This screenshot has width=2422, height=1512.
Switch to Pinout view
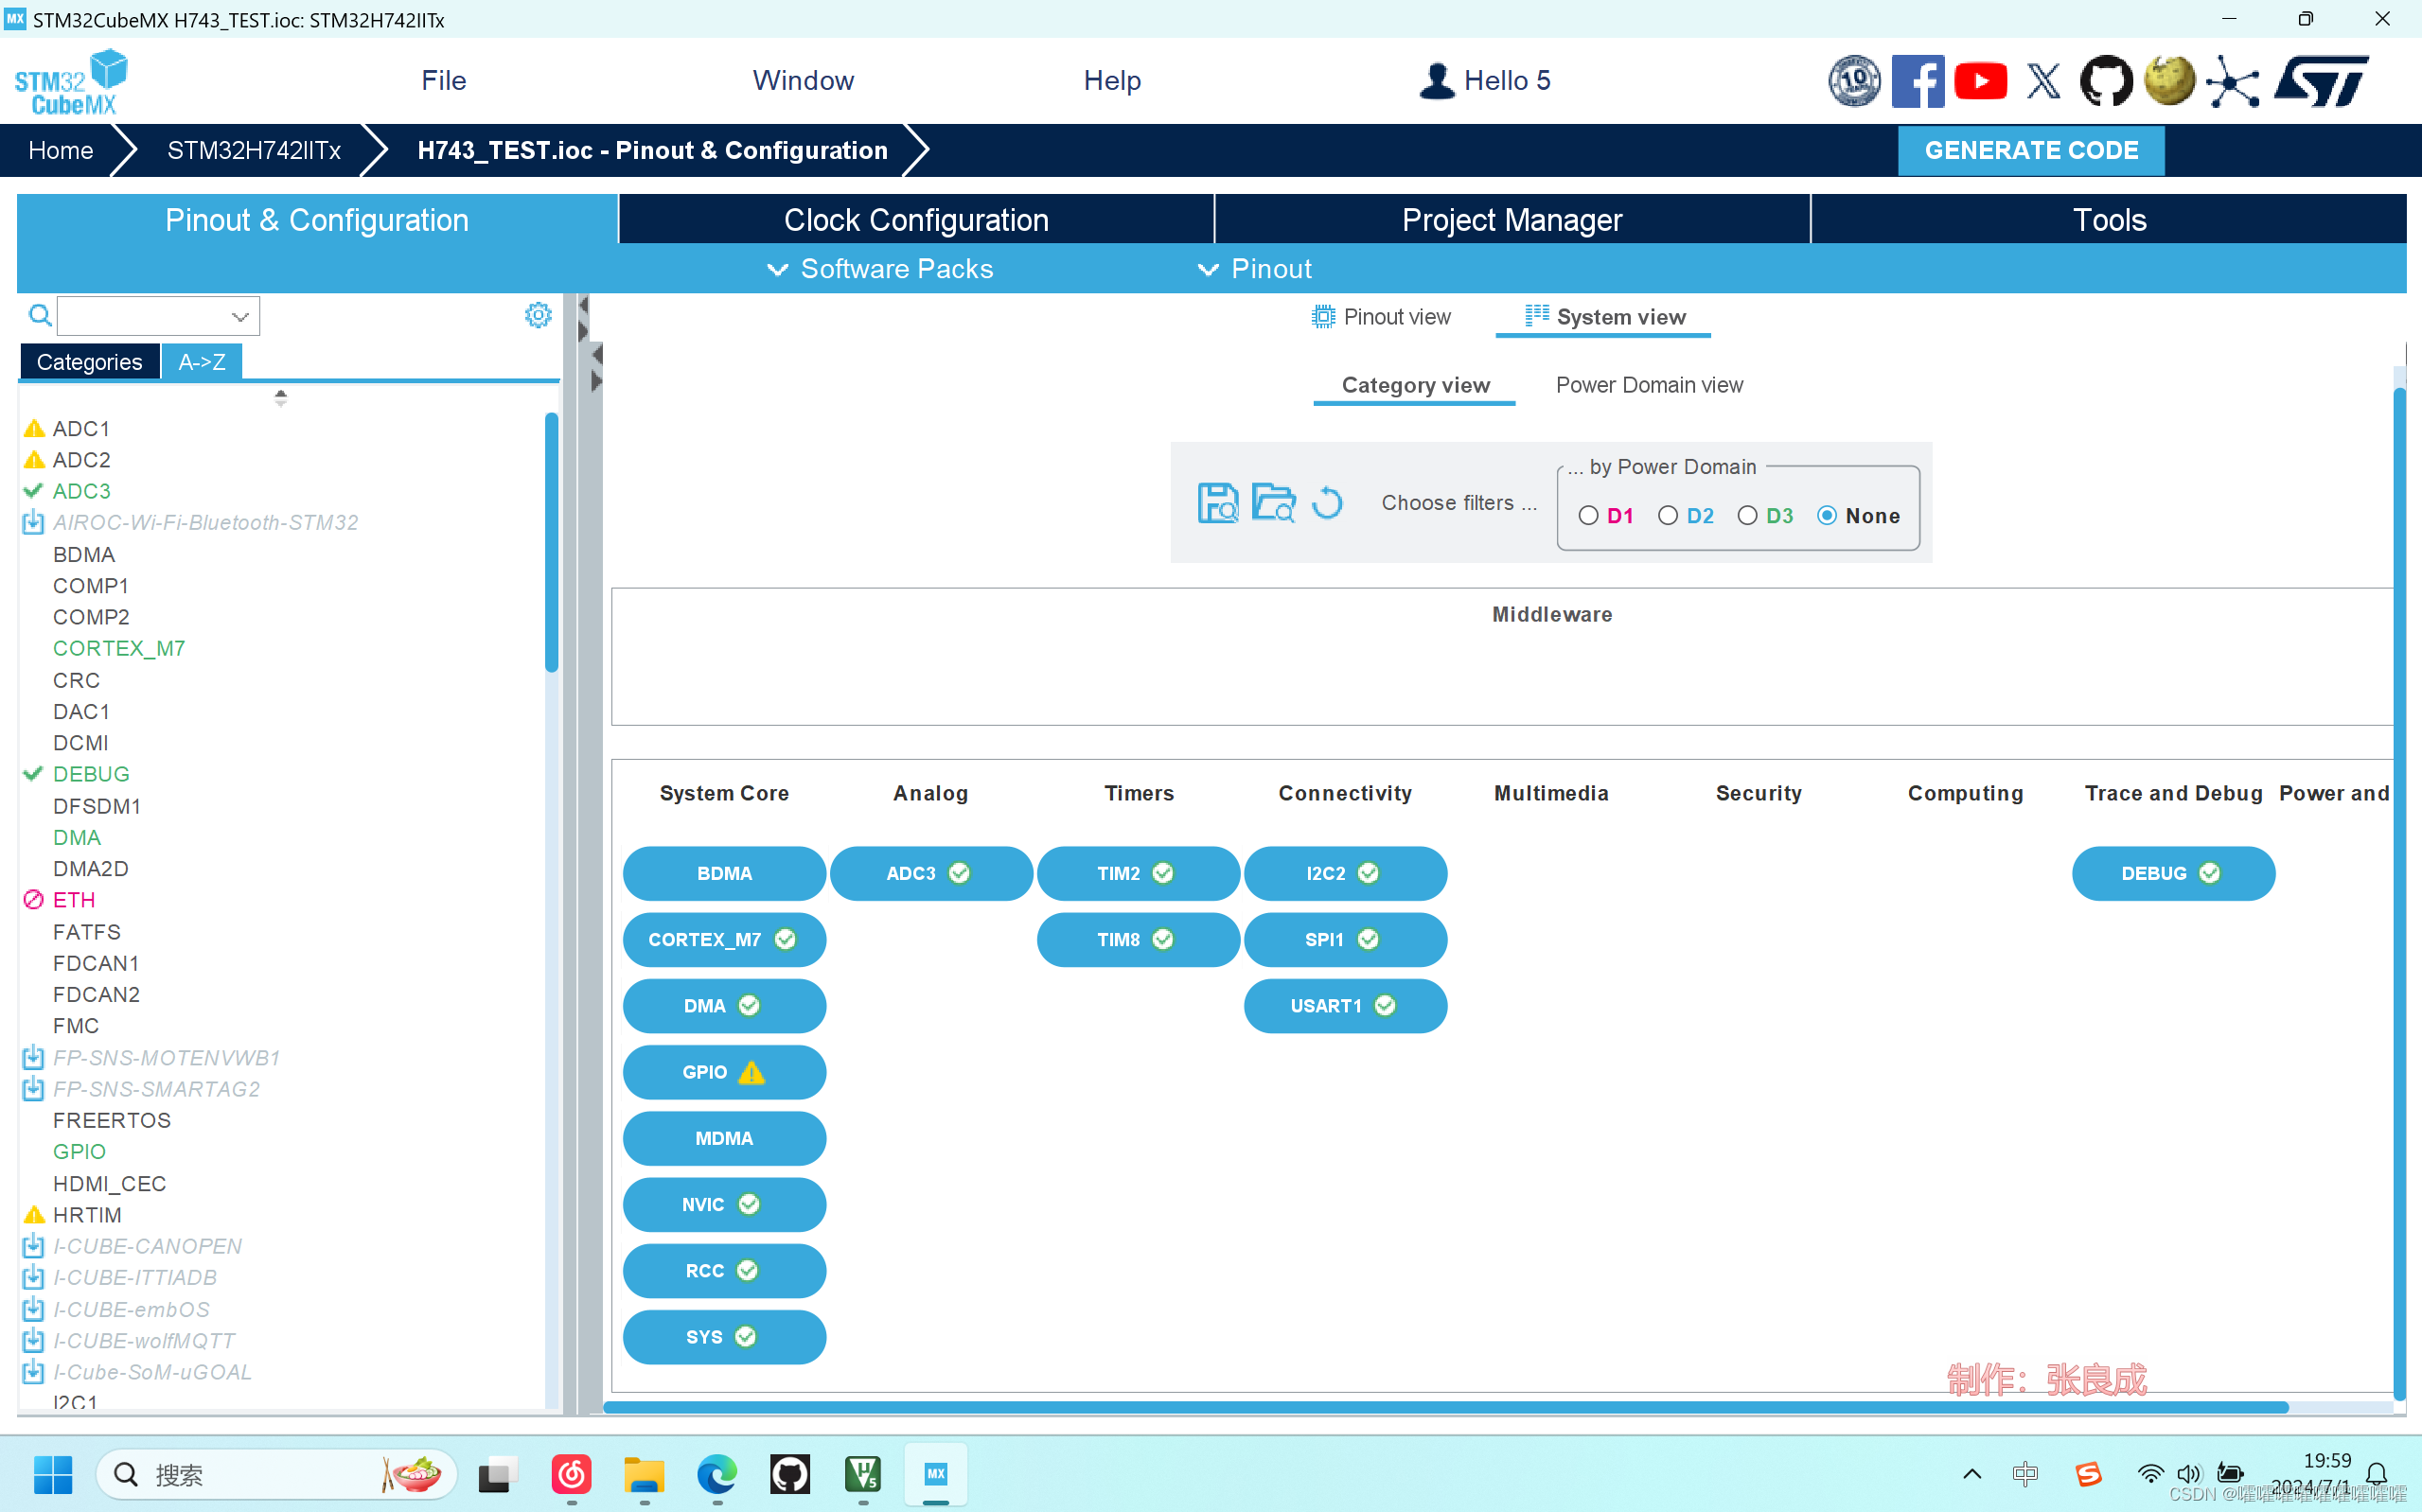point(1381,317)
